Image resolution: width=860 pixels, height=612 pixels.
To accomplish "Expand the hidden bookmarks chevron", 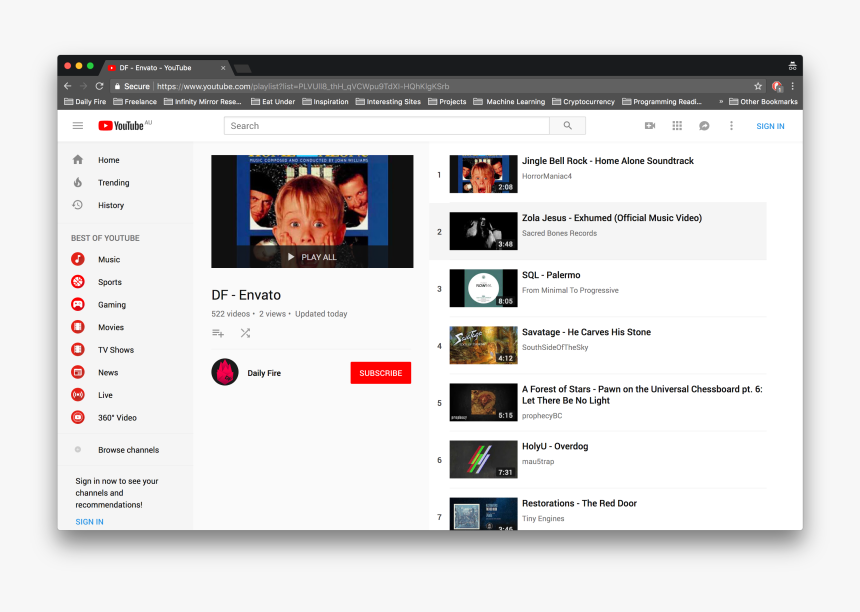I will point(721,101).
